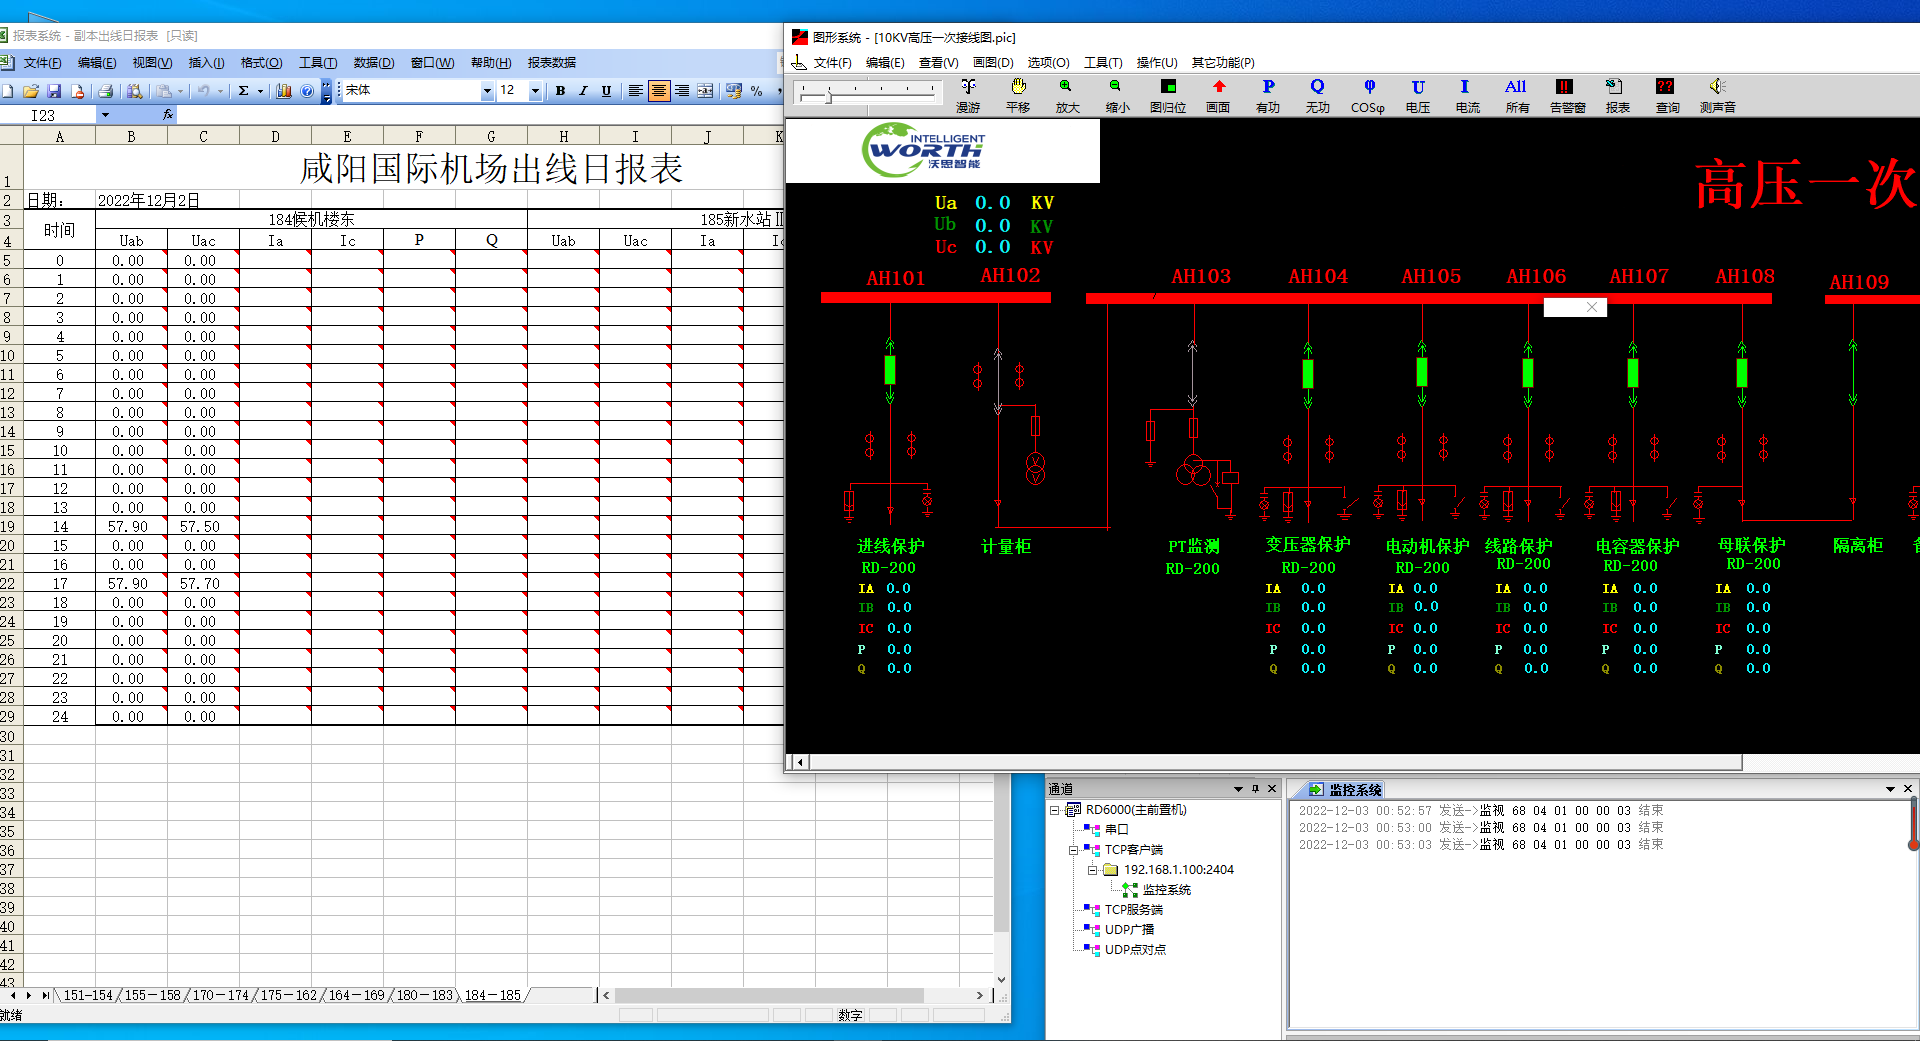Click the 缩小 zoom-out icon
The height and width of the screenshot is (1041, 1920).
1117,95
